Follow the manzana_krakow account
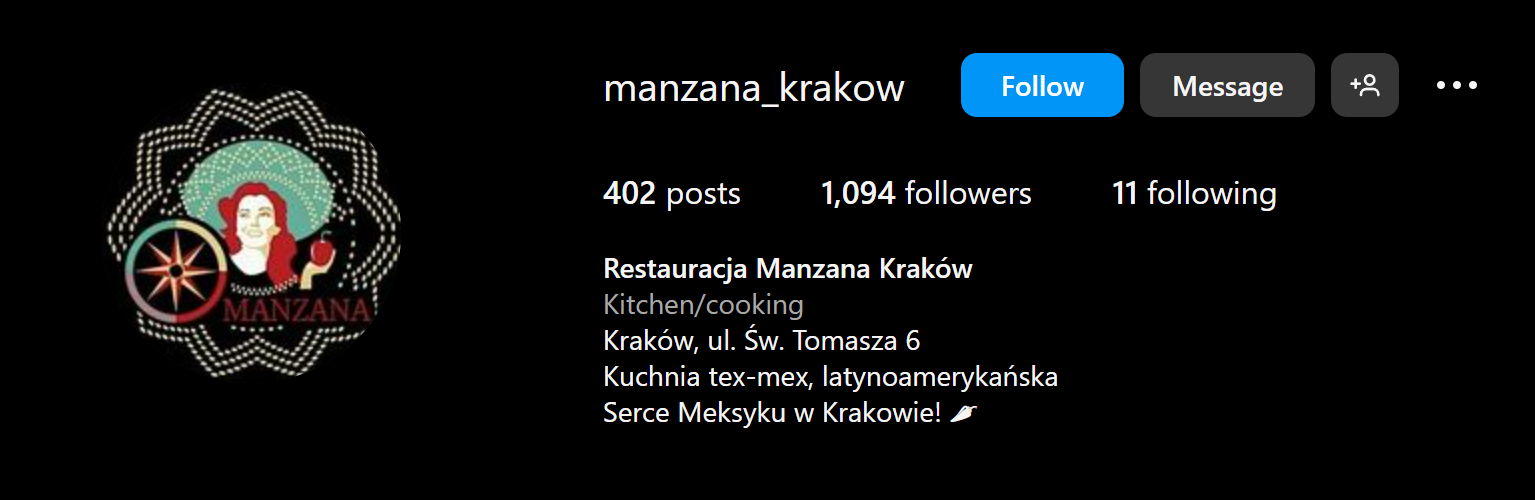Viewport: 1535px width, 500px height. 1042,85
